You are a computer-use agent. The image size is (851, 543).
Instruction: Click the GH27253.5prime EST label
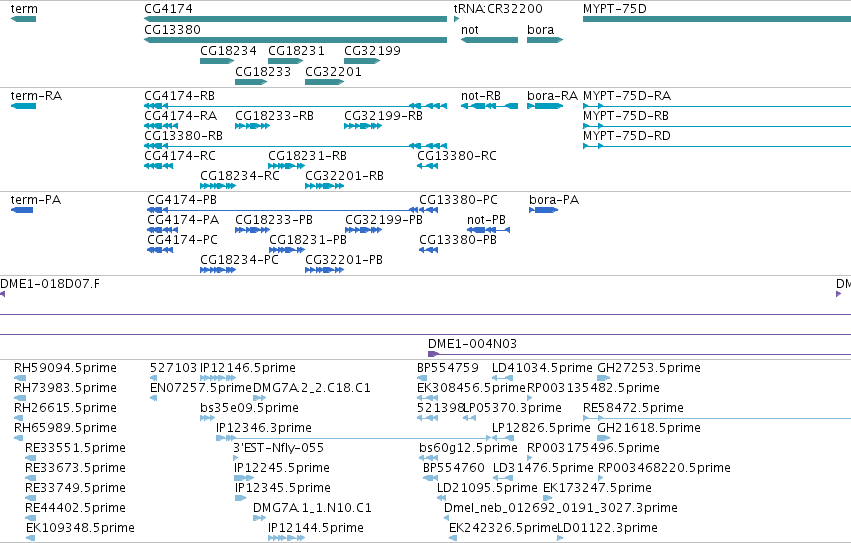(649, 368)
